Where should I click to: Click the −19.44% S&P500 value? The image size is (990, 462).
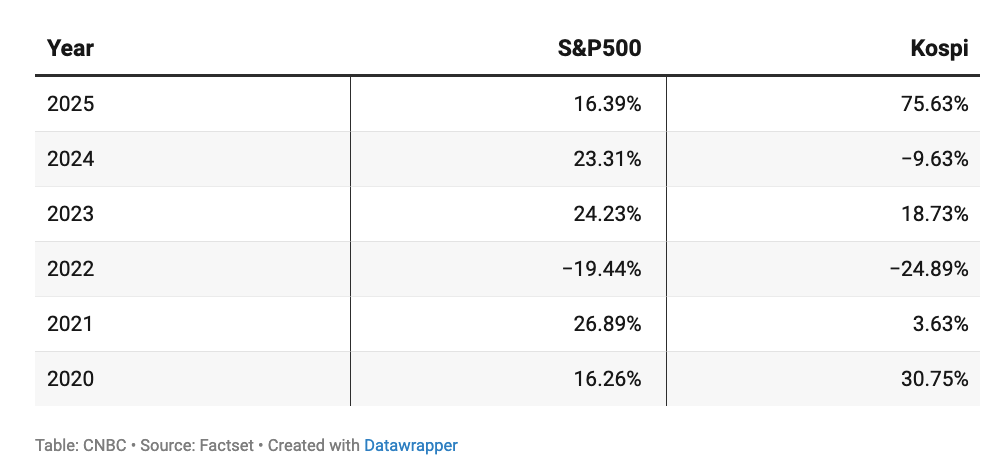[601, 269]
